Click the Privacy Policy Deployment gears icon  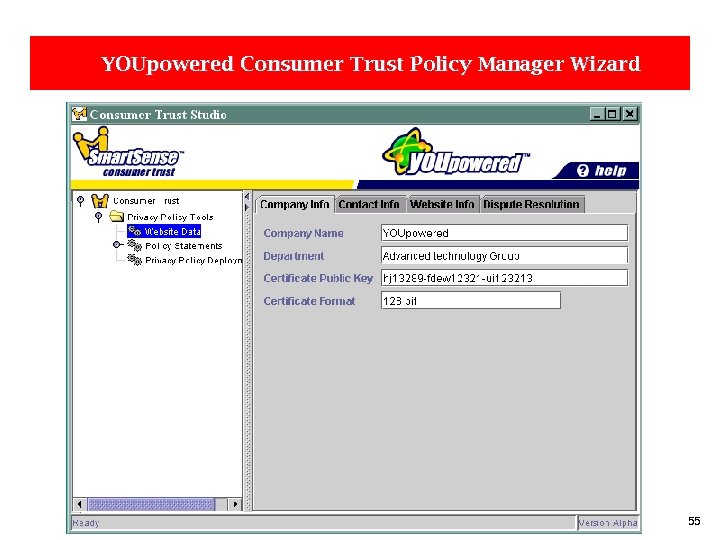point(135,260)
